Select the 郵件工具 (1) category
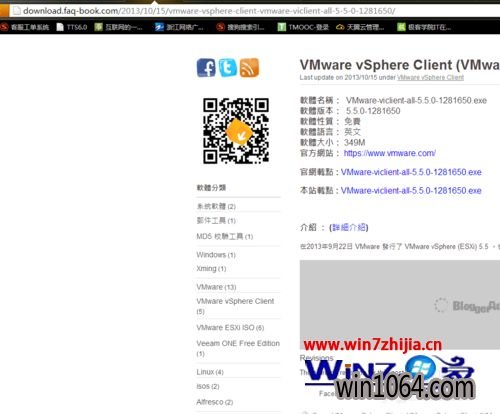The width and height of the screenshot is (500, 414). click(x=216, y=221)
